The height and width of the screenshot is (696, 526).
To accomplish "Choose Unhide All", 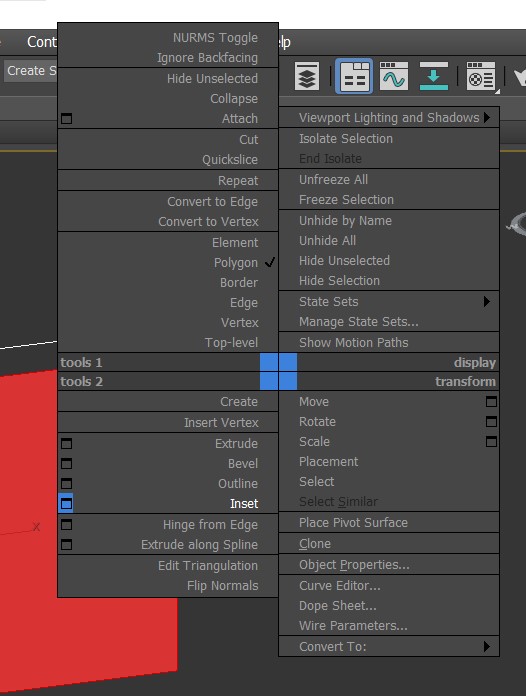I will [x=328, y=241].
